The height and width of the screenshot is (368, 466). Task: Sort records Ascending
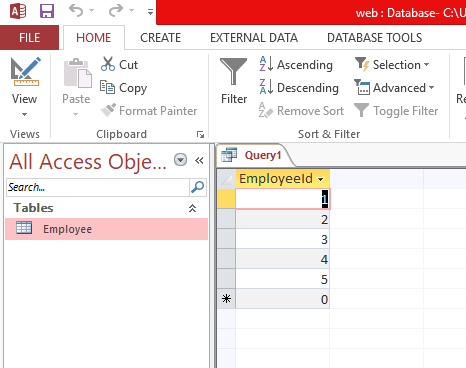[x=296, y=64]
